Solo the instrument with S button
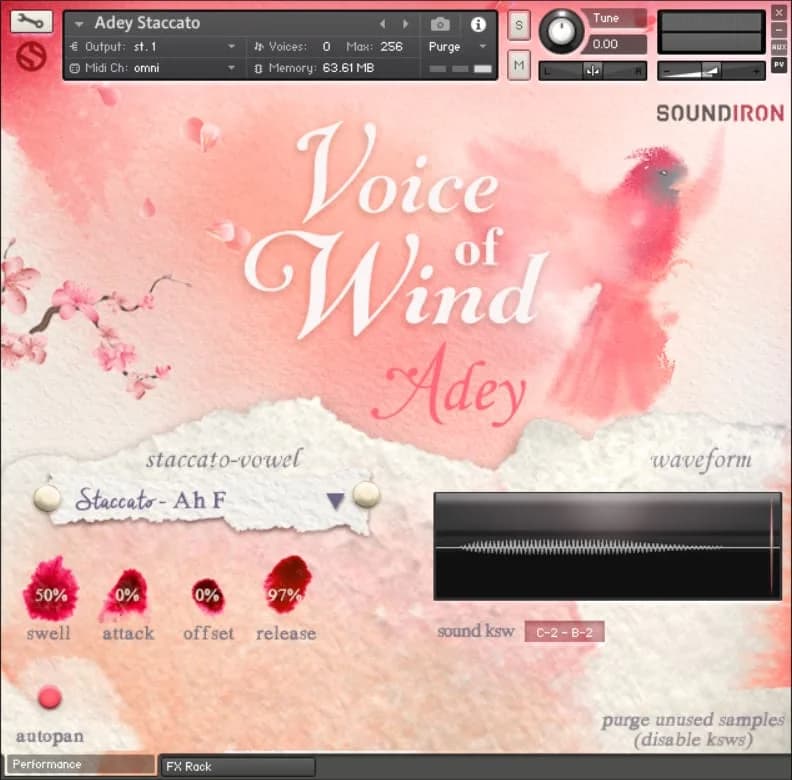Image resolution: width=792 pixels, height=780 pixels. point(518,24)
